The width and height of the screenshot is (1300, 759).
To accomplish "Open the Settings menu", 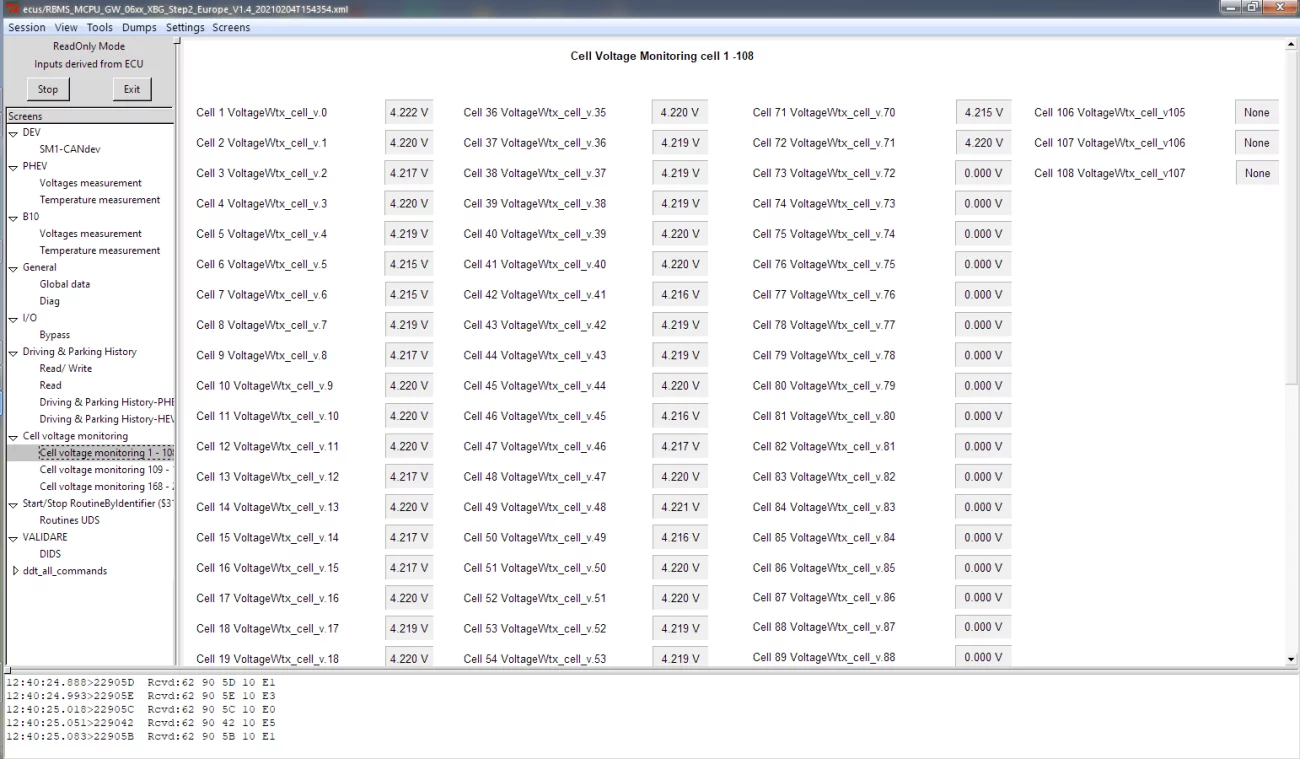I will tap(185, 28).
